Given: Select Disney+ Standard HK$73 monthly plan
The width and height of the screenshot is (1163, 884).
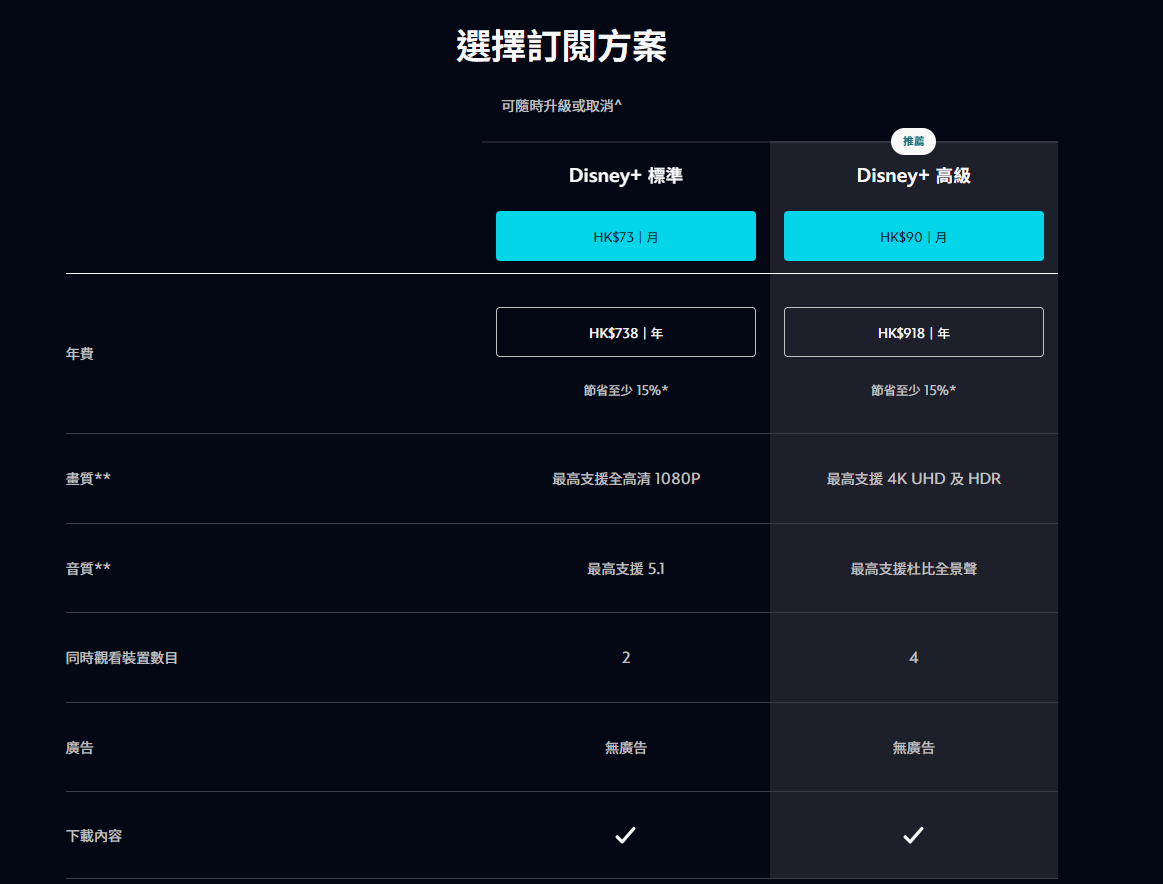Looking at the screenshot, I should pyautogui.click(x=625, y=237).
